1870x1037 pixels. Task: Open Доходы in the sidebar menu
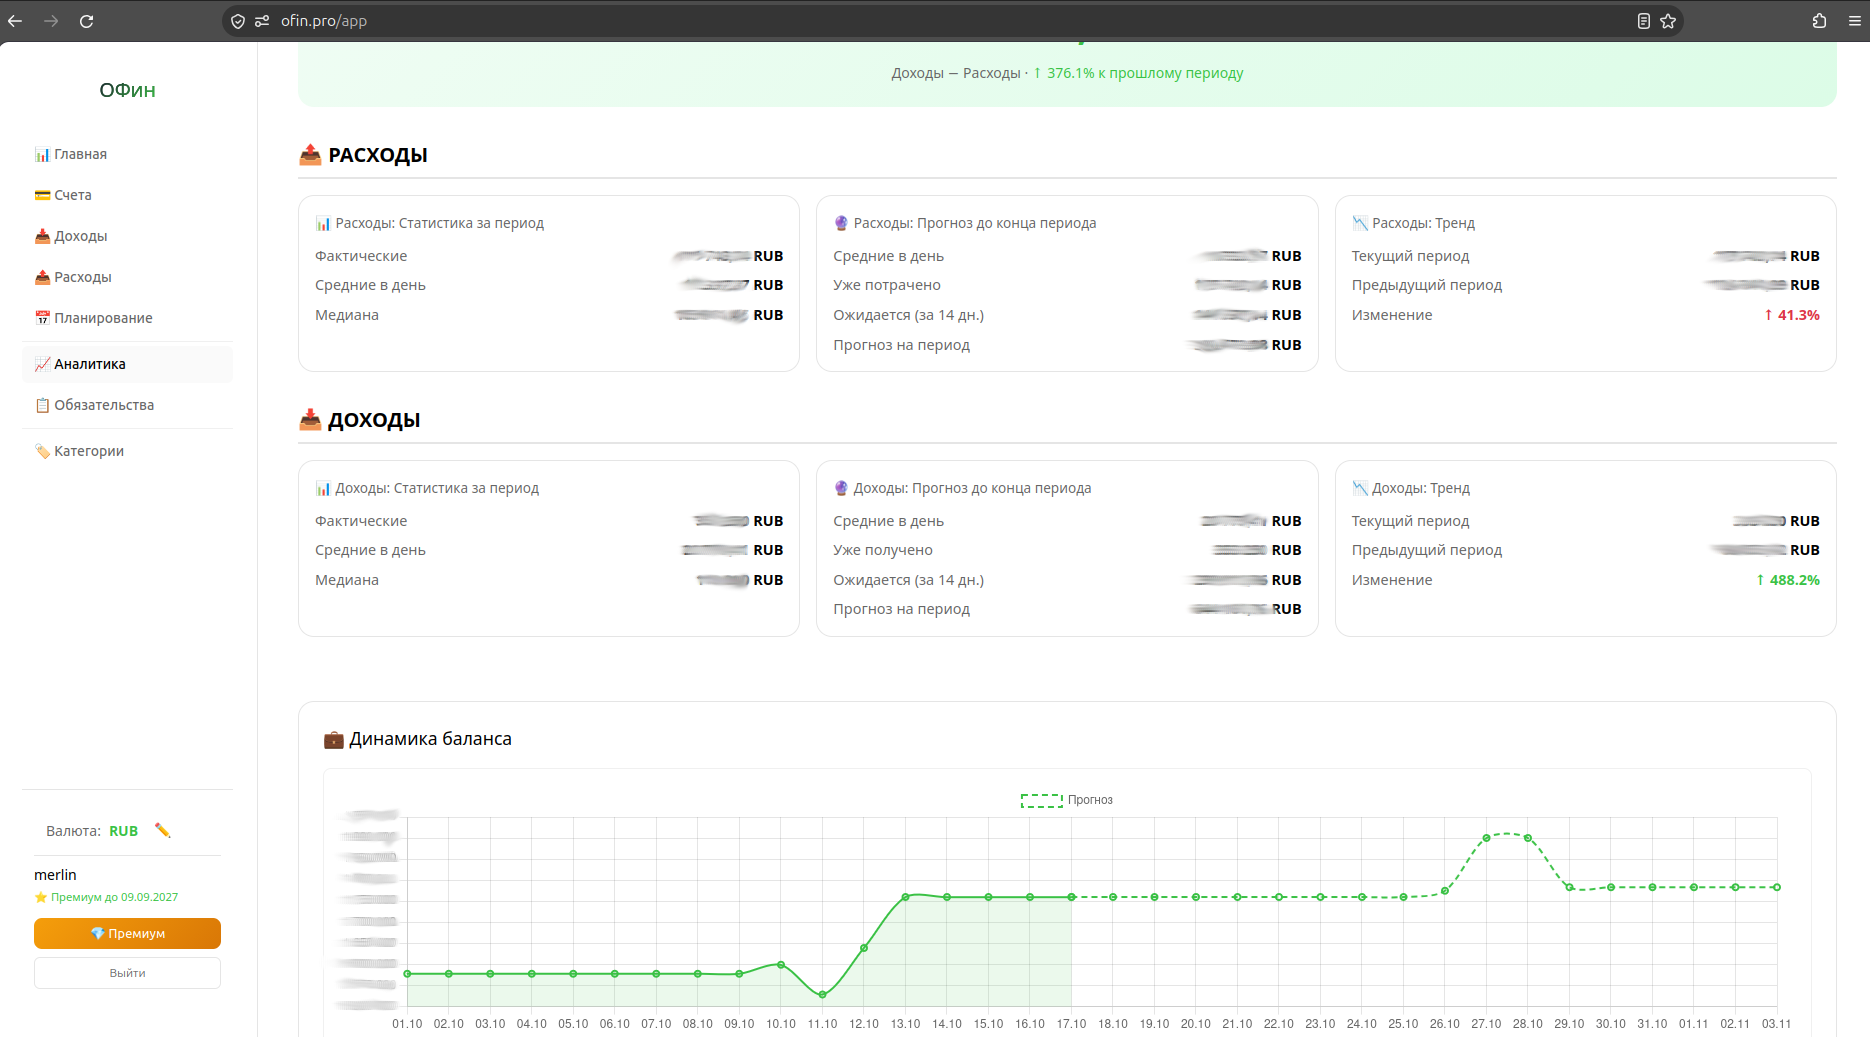(x=127, y=236)
